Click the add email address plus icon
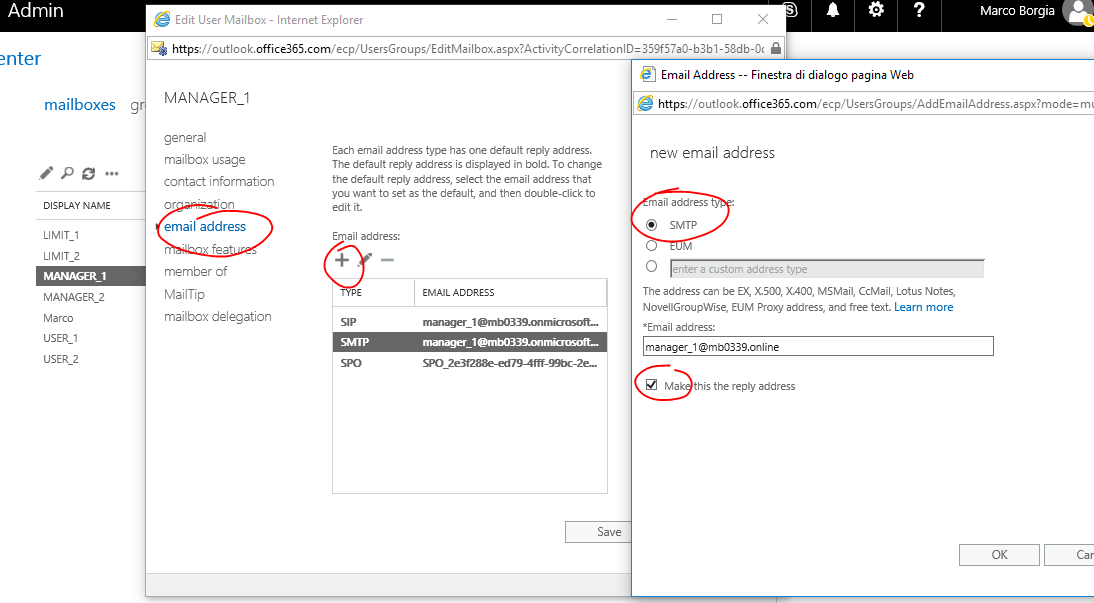Screen dimensions: 1094x603 (x=341, y=260)
